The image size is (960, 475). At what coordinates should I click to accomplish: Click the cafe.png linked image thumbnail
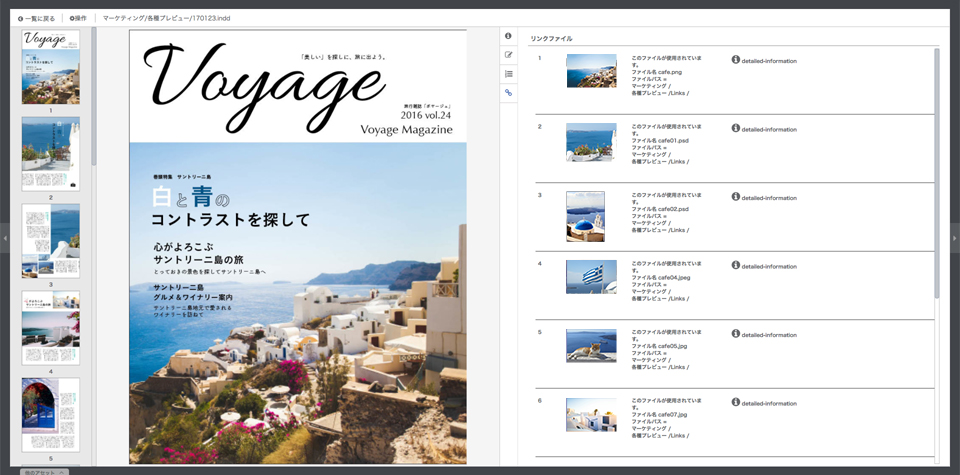coord(591,70)
